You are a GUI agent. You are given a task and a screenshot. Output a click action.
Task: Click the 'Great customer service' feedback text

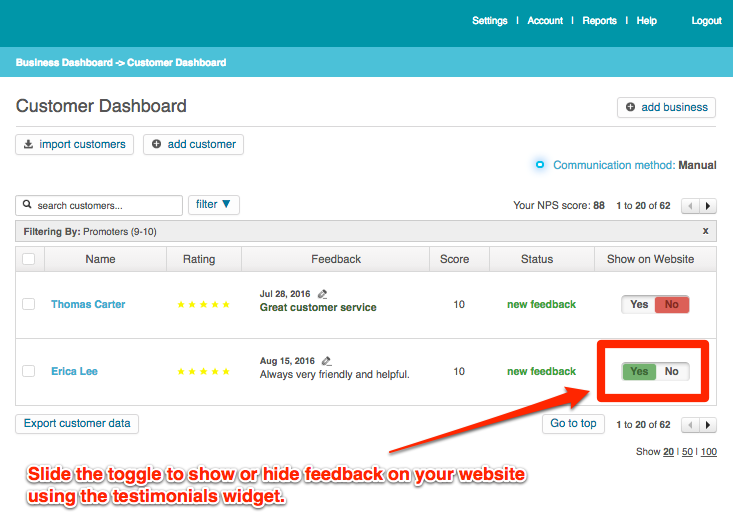(x=318, y=307)
